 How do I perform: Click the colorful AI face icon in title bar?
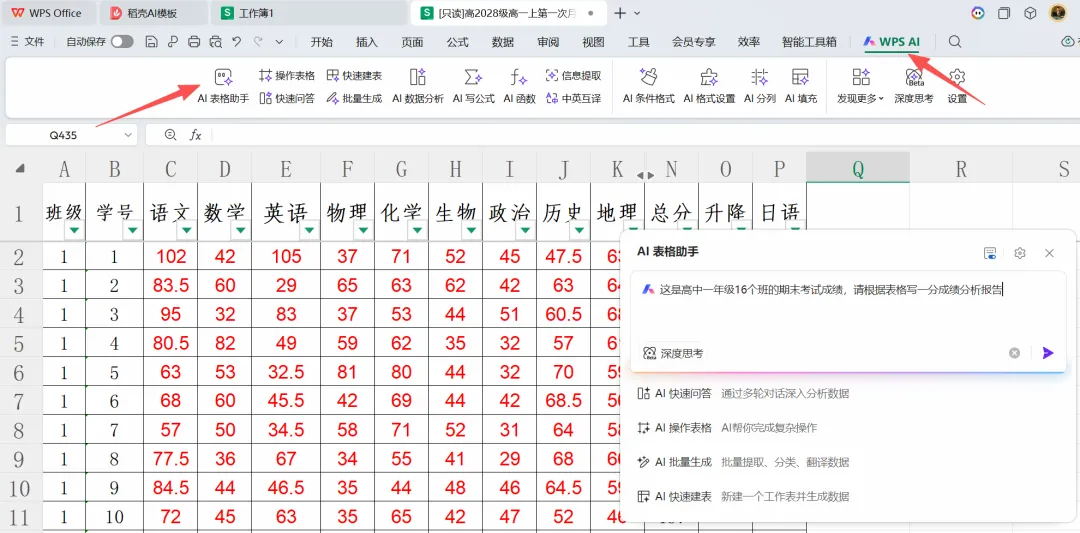pos(977,12)
